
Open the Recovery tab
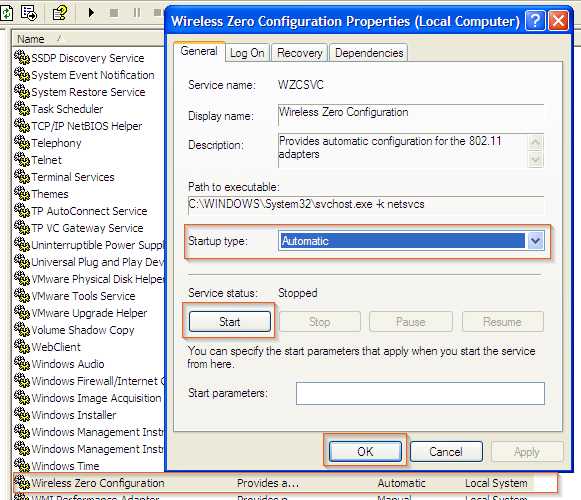299,53
